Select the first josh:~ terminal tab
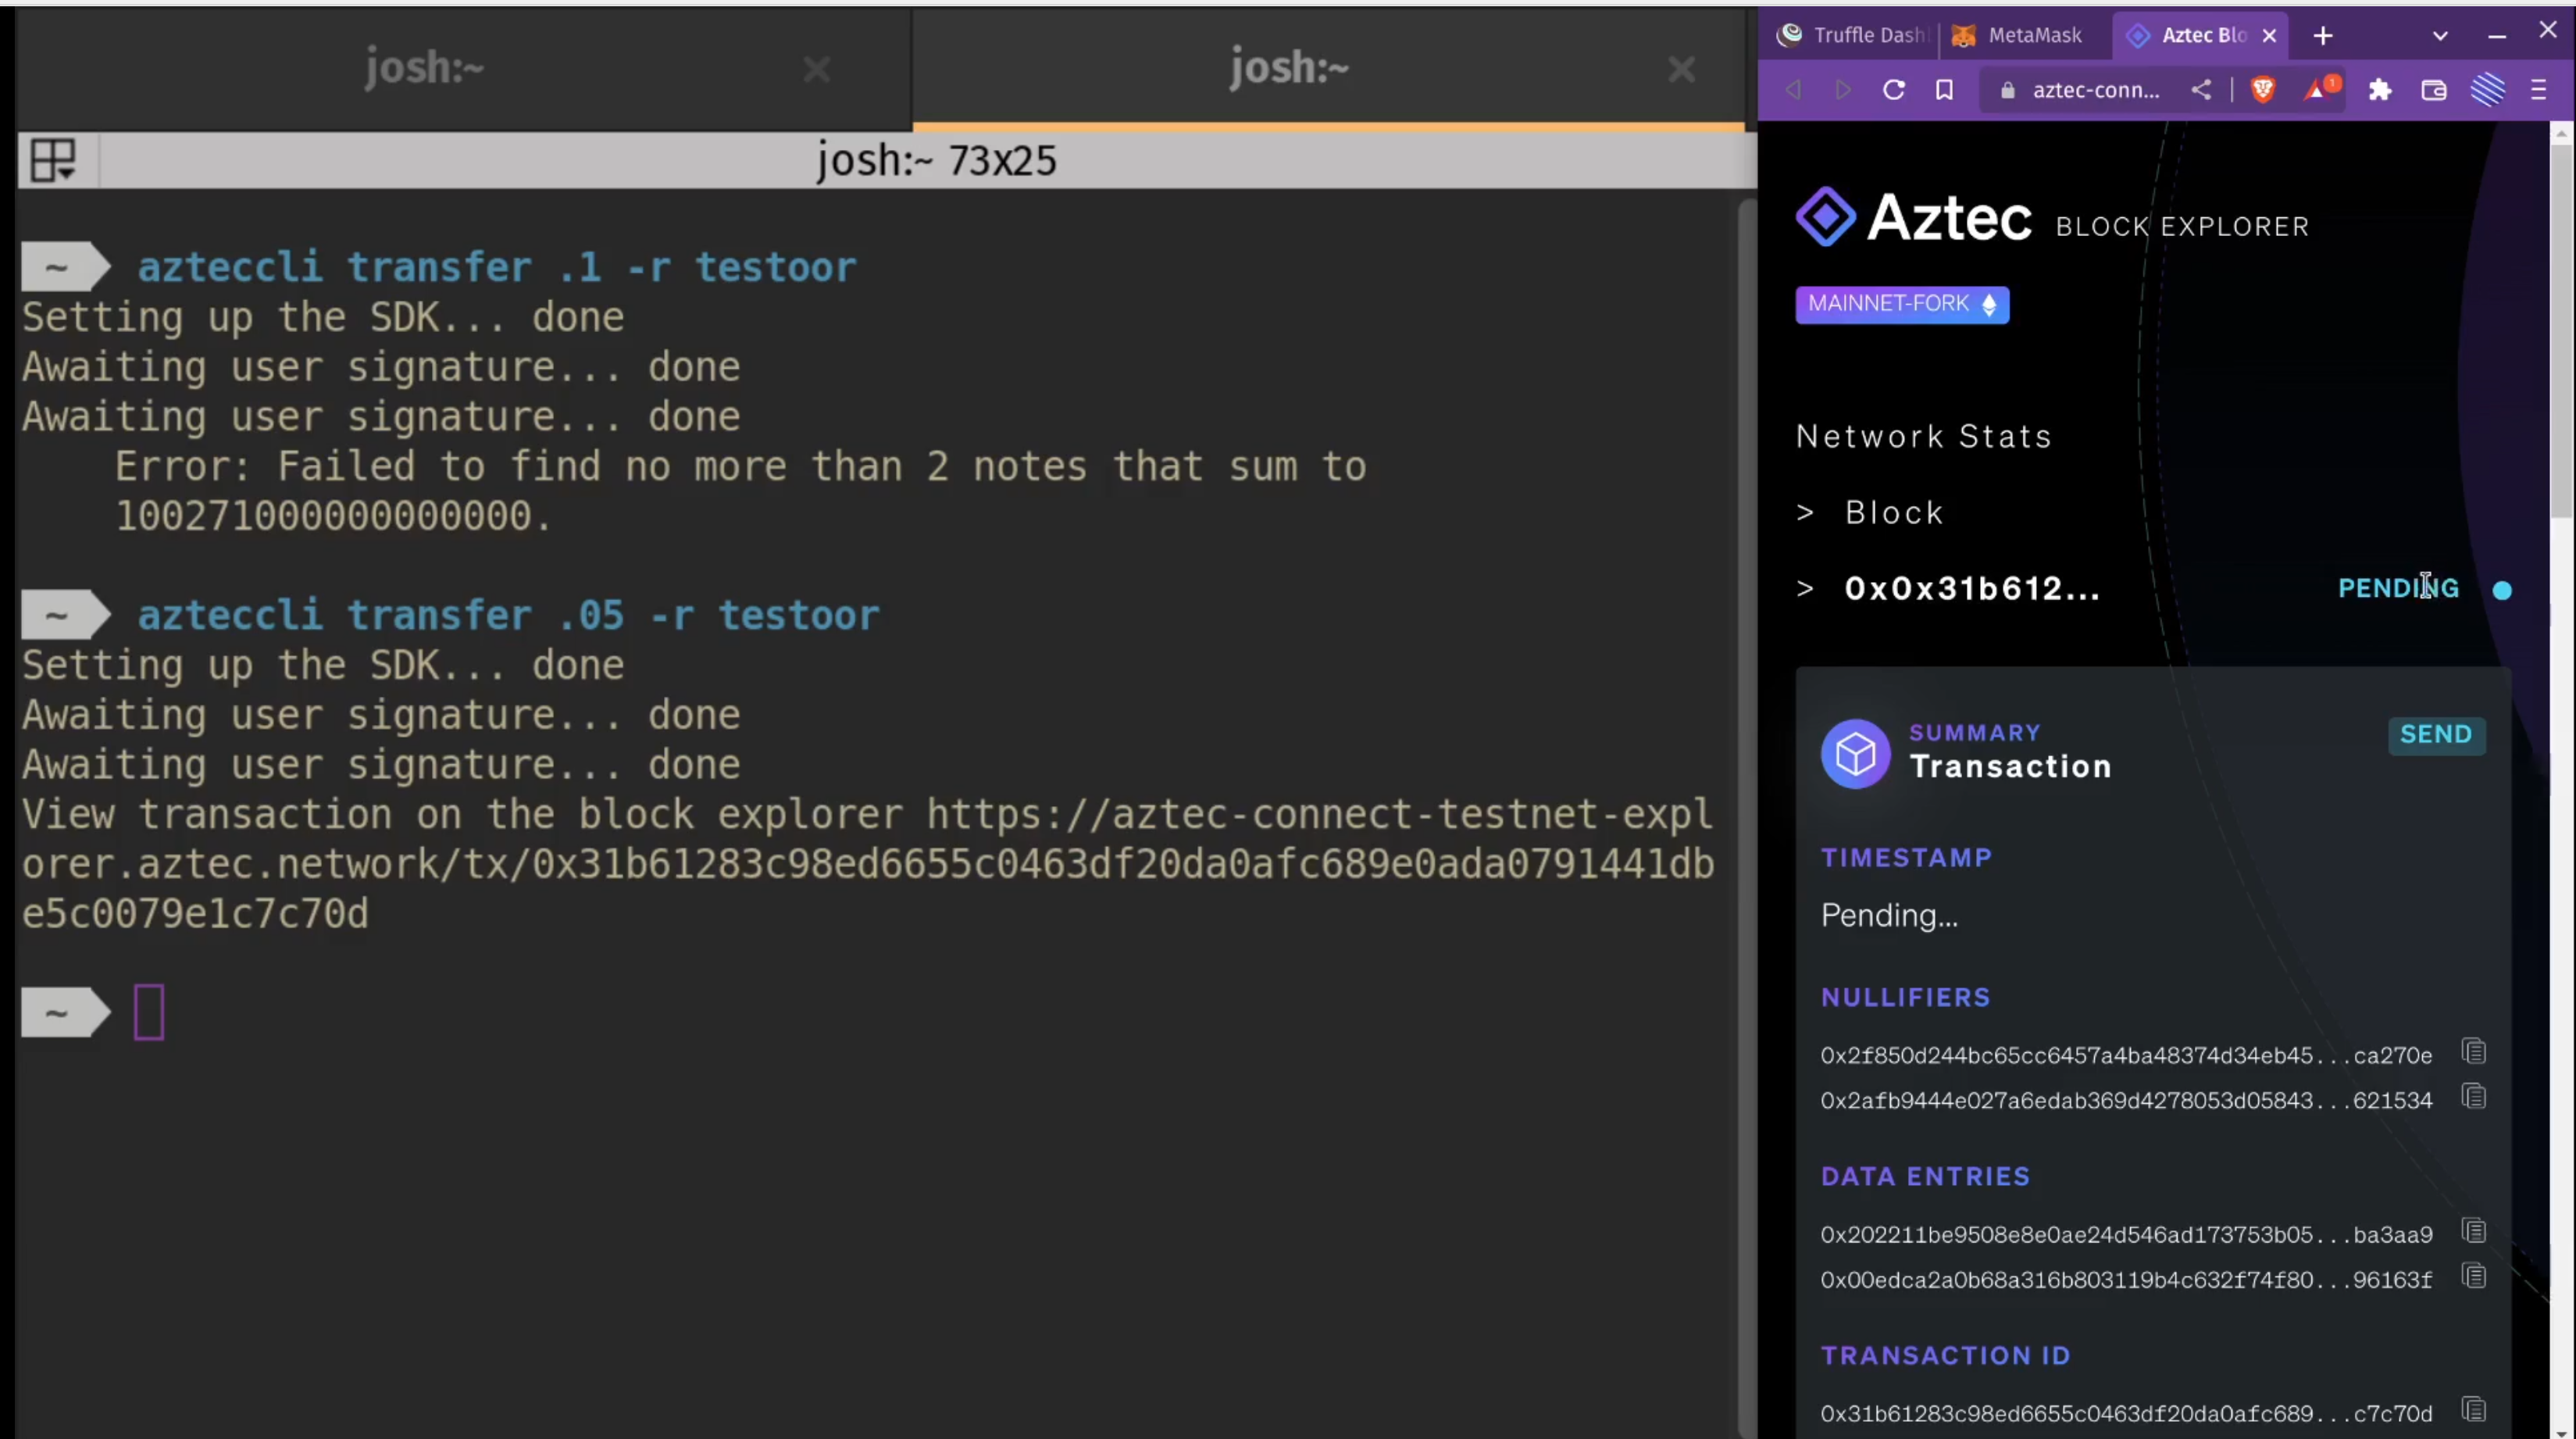2576x1439 pixels. [424, 68]
